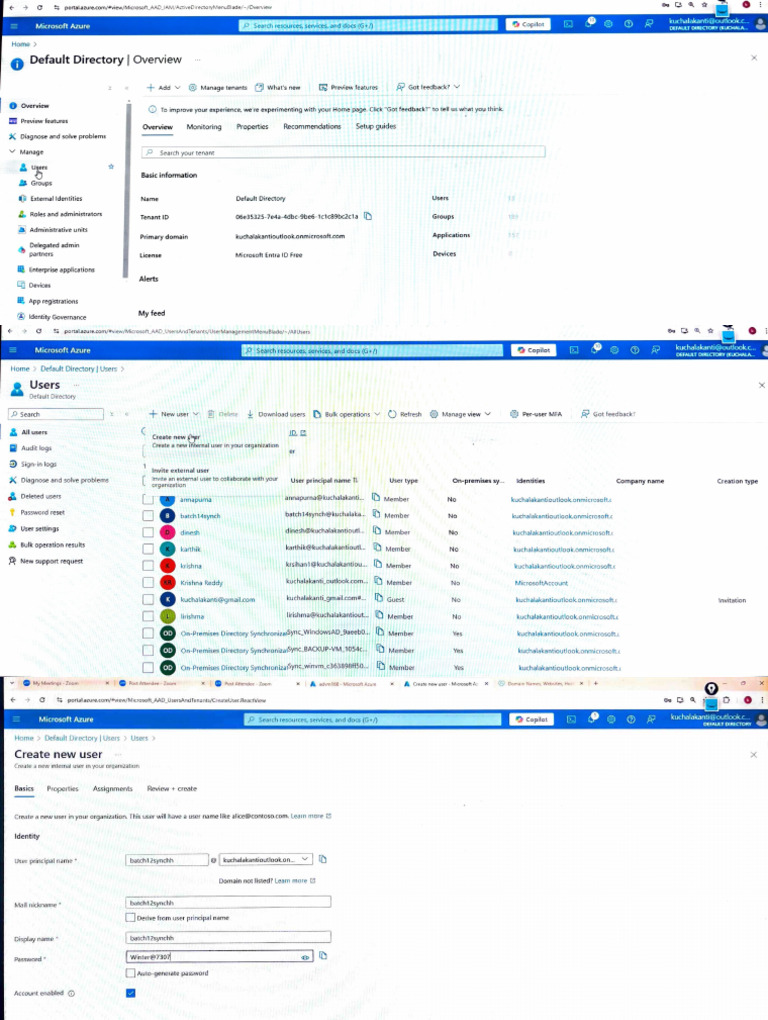Open Preview features on Overview toolbar
Screen dimensions: 768x1020
tap(349, 87)
